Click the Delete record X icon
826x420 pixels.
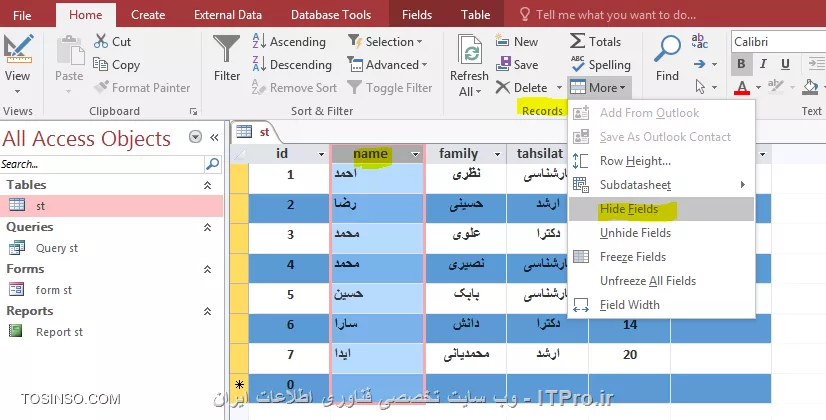coord(503,87)
